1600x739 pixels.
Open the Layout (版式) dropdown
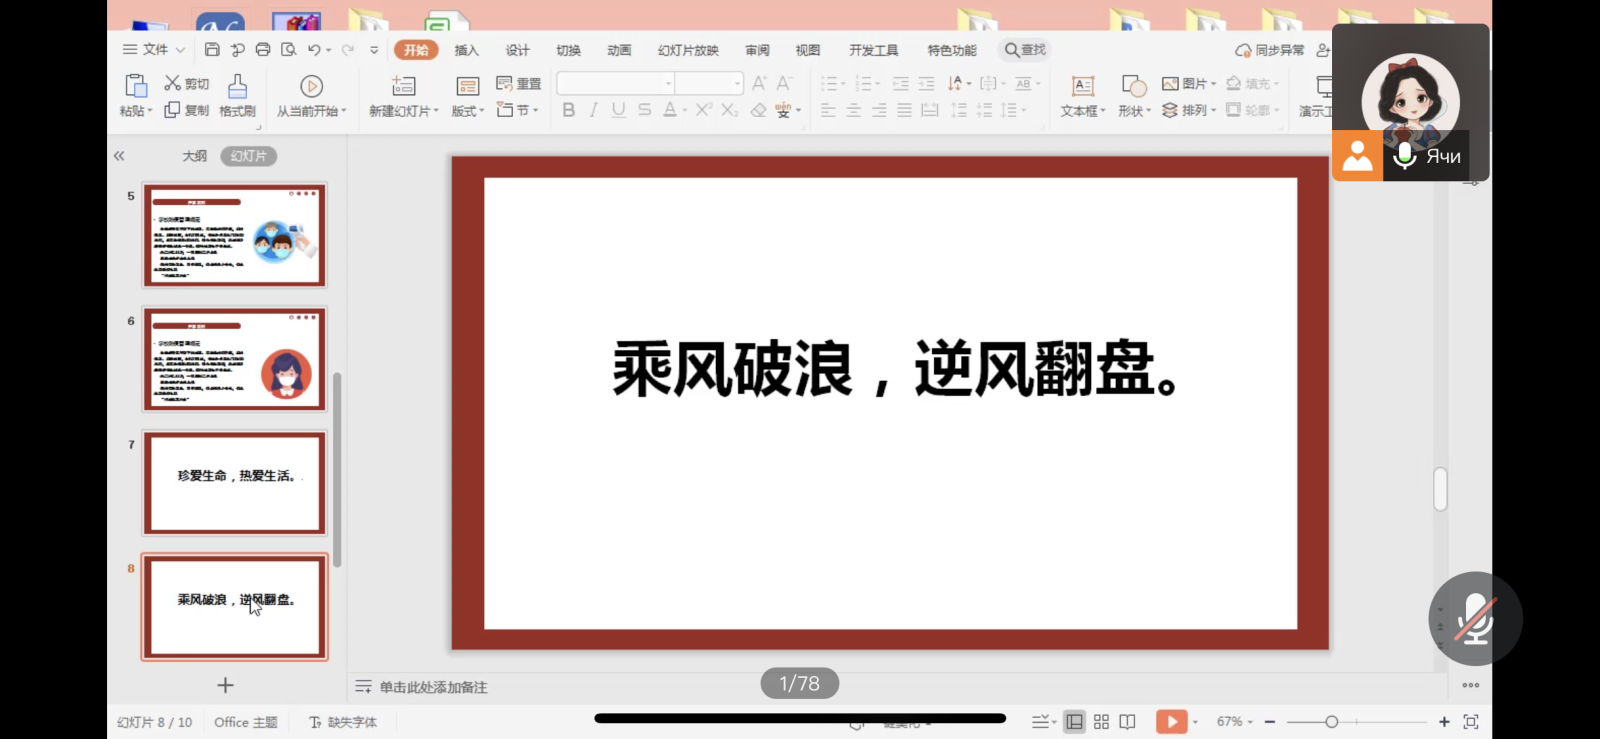467,111
